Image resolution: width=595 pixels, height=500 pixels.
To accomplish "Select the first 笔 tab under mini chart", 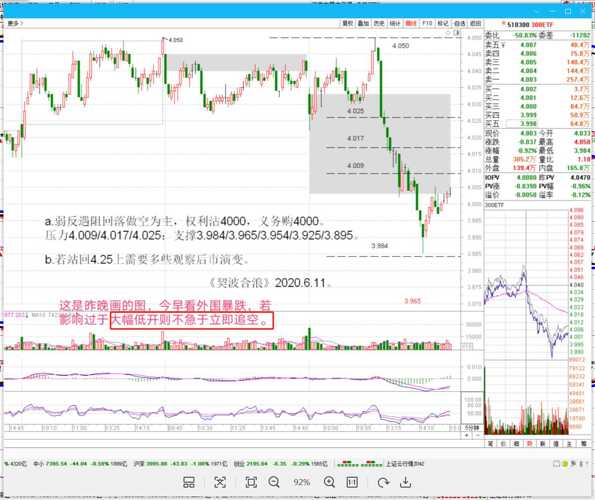I will [490, 443].
